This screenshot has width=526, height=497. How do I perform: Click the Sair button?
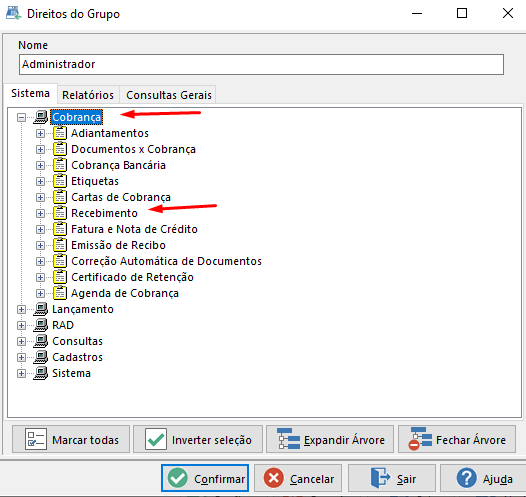tap(392, 478)
